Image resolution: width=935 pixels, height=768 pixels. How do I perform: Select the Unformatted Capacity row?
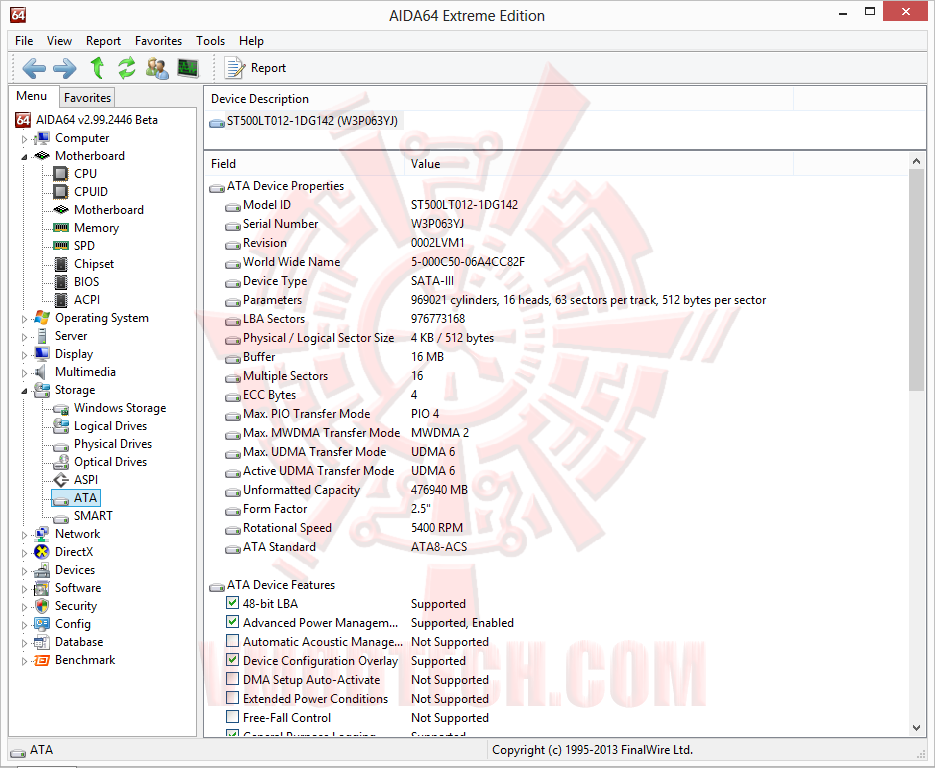click(x=558, y=490)
